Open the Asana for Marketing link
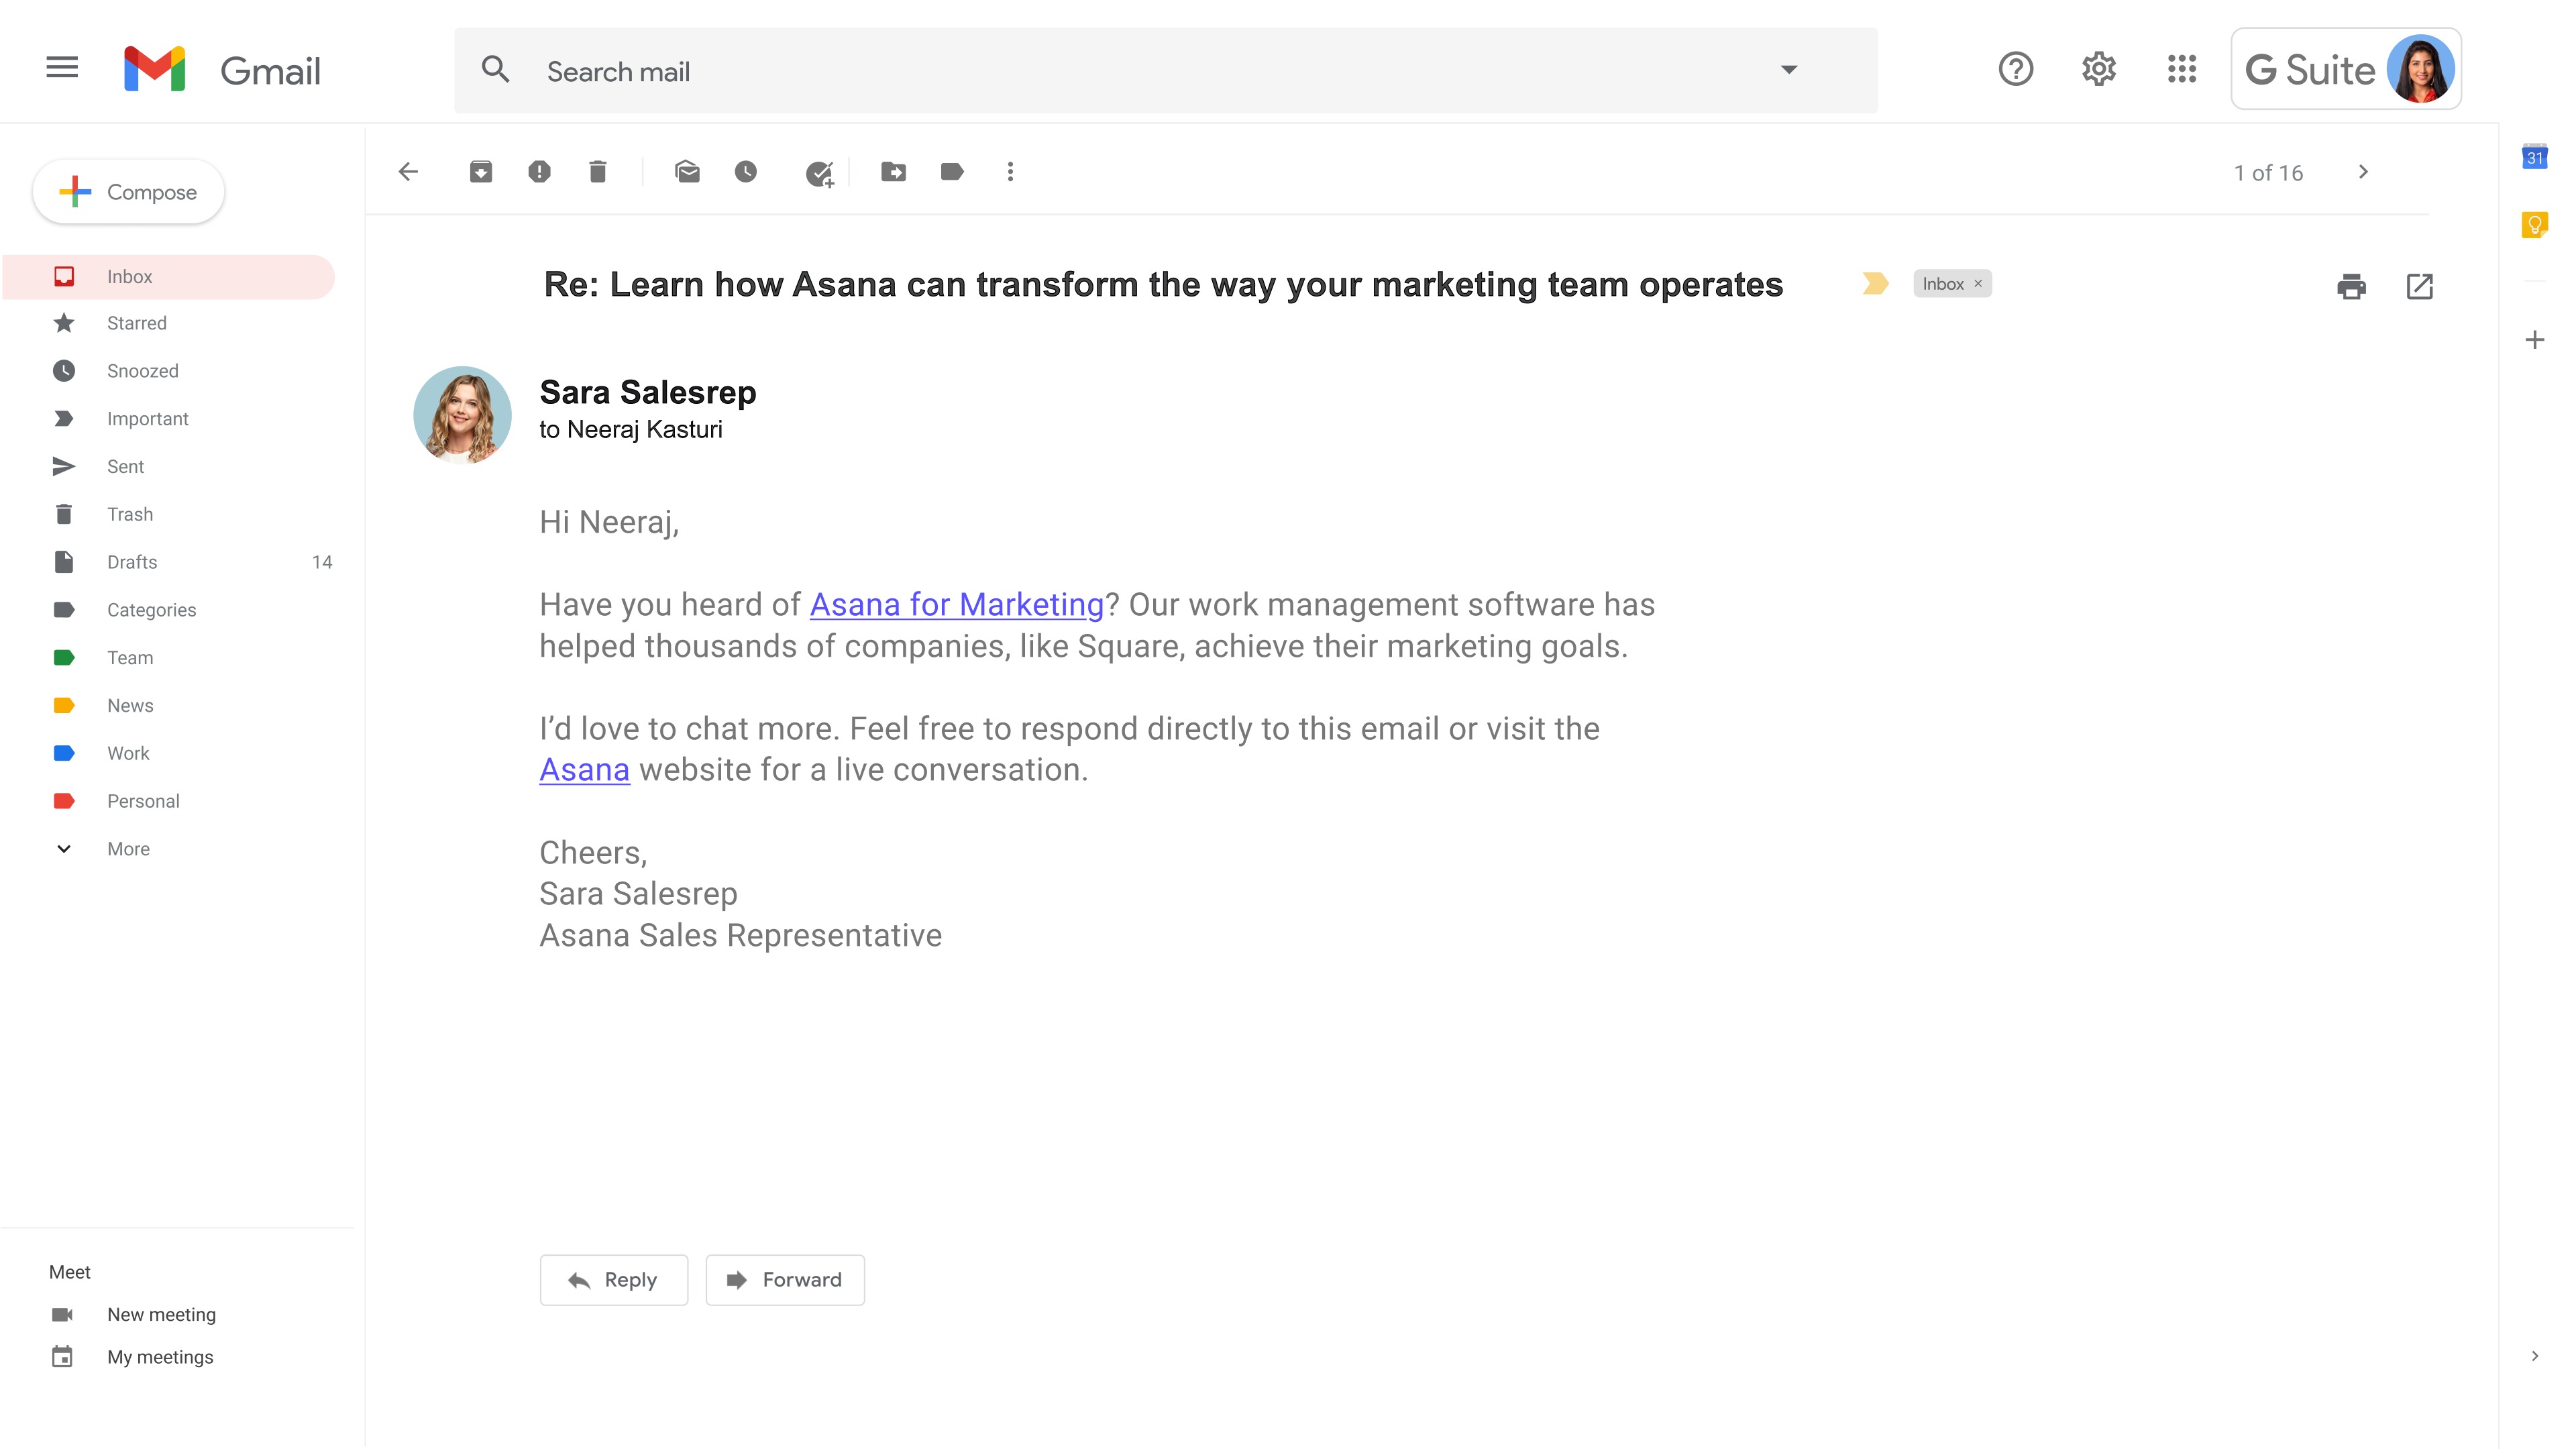 click(956, 605)
